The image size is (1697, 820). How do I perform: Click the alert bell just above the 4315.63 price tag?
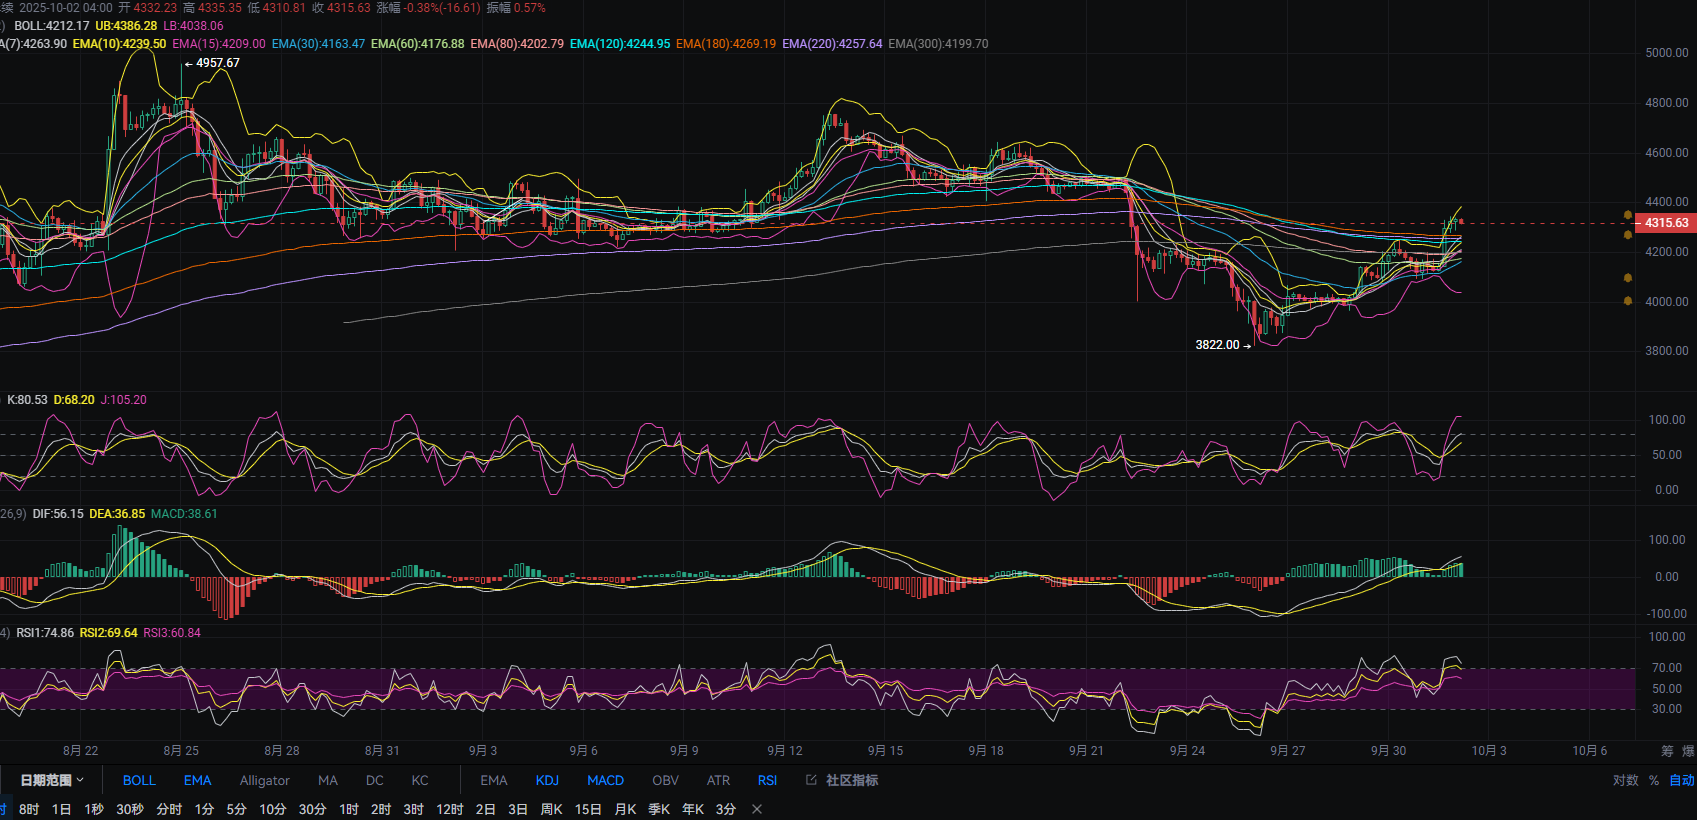1628,215
